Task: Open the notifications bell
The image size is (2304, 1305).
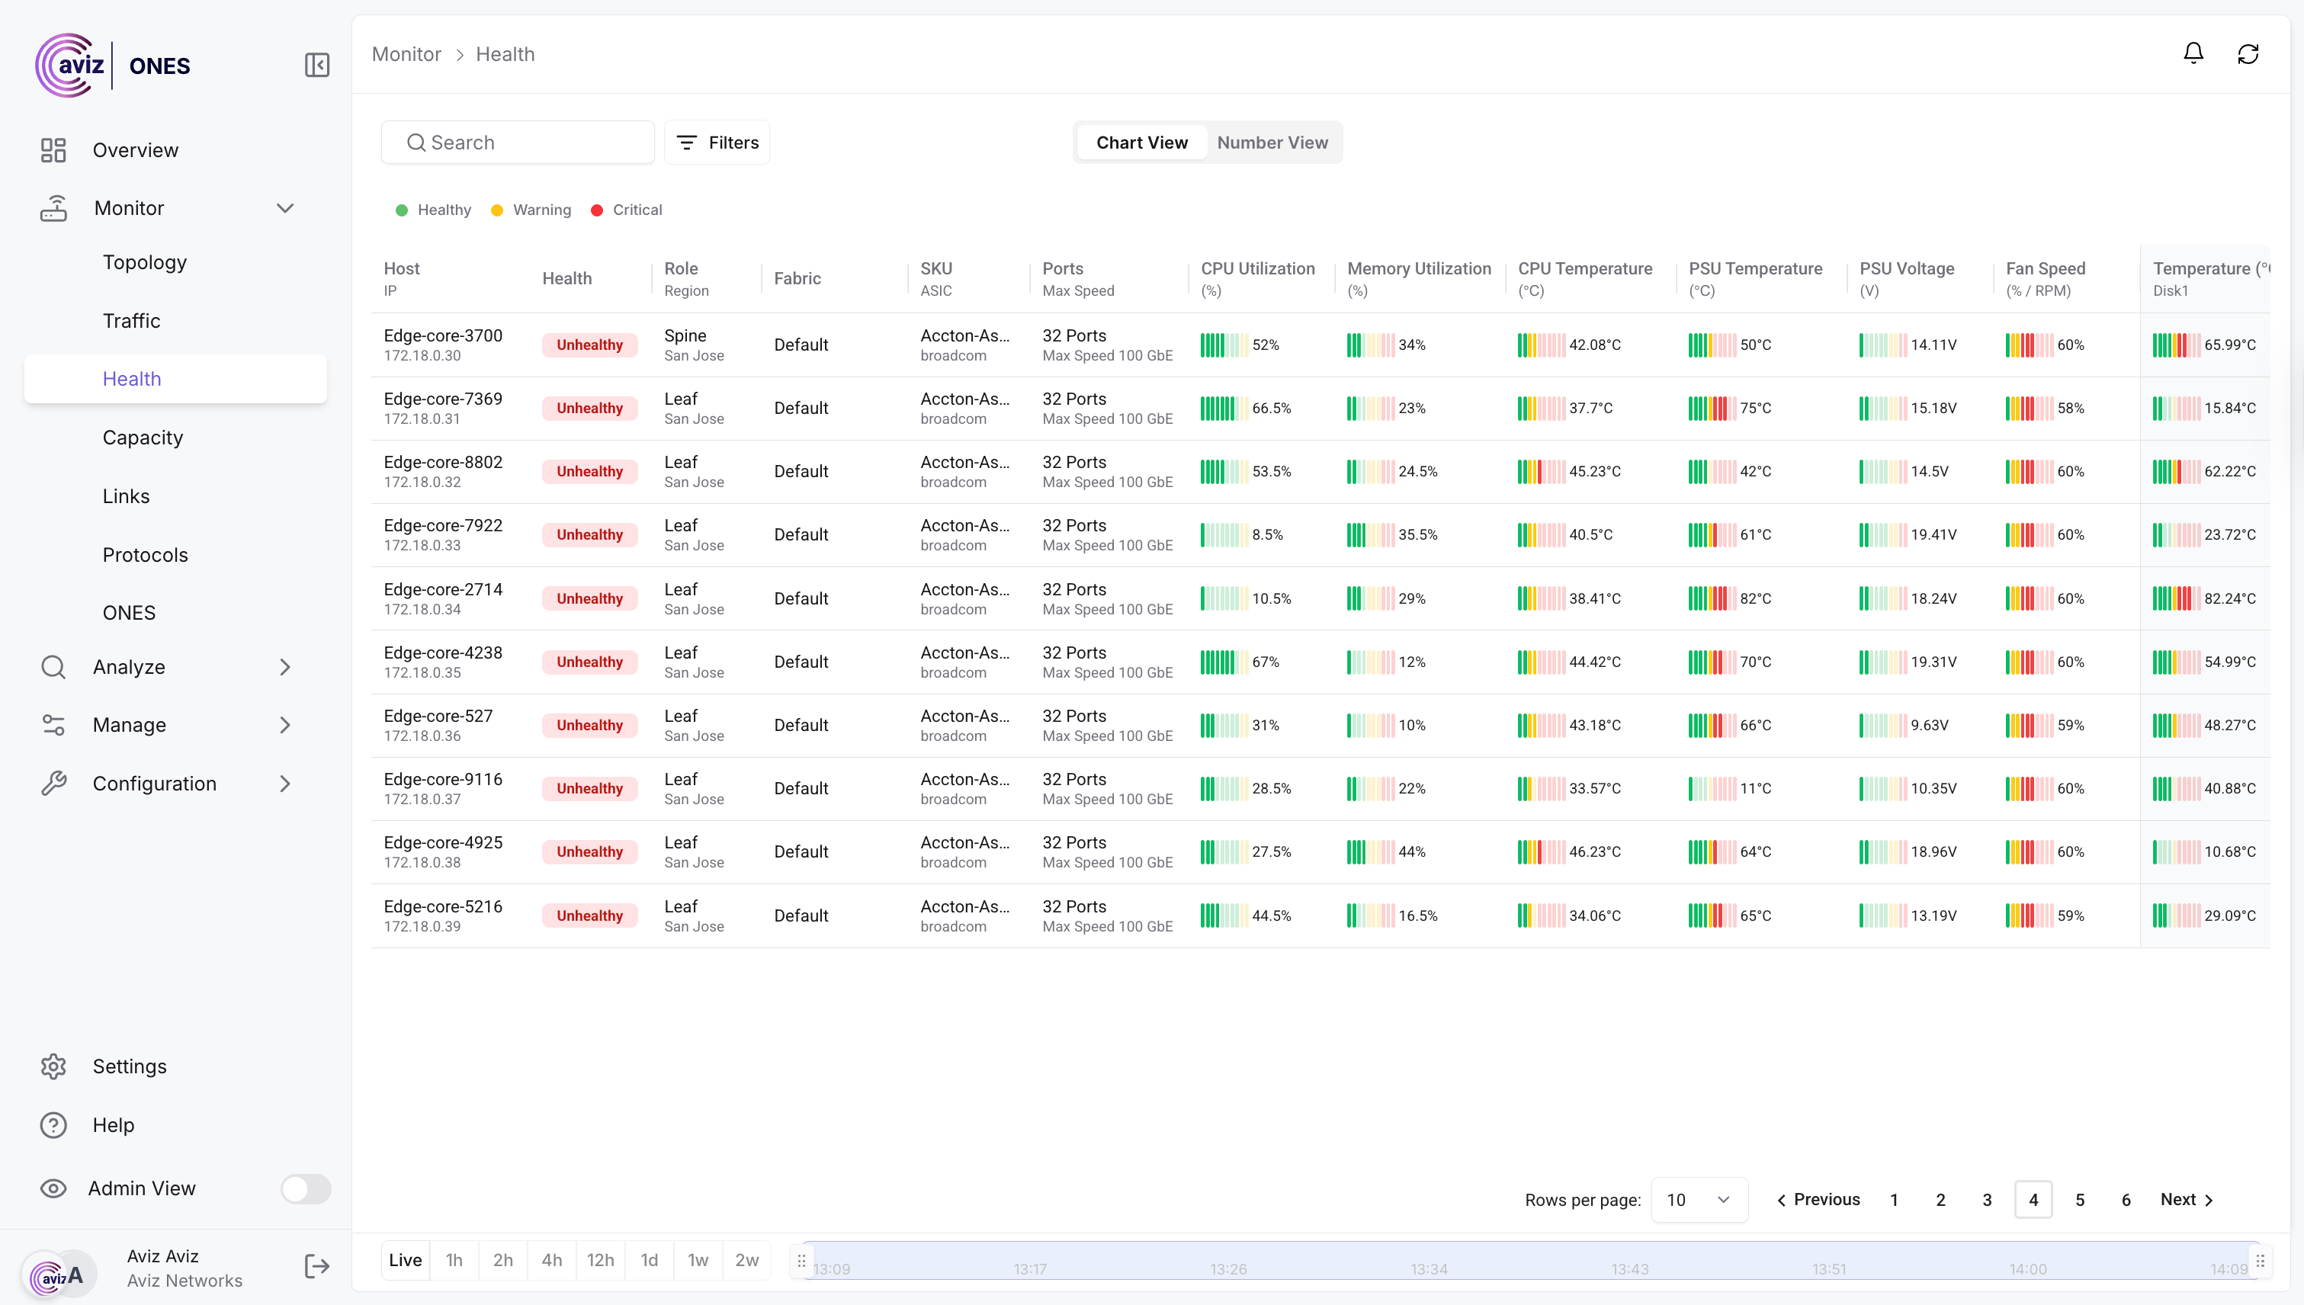Action: 2193,54
